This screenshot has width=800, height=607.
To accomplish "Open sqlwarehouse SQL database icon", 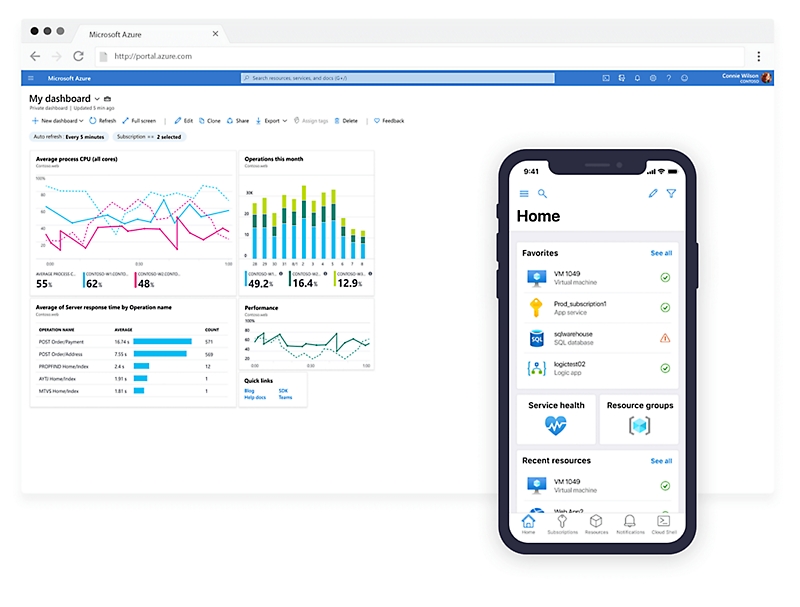I will (535, 338).
